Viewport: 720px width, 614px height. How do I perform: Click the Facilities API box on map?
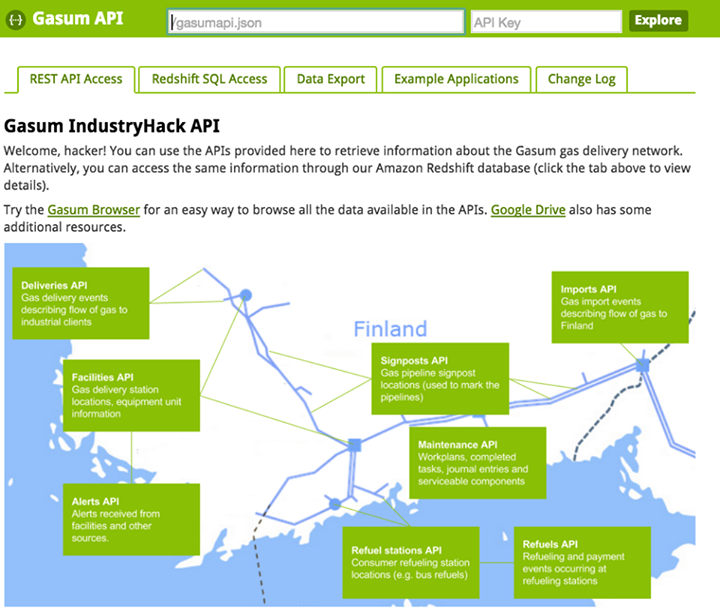[131, 395]
